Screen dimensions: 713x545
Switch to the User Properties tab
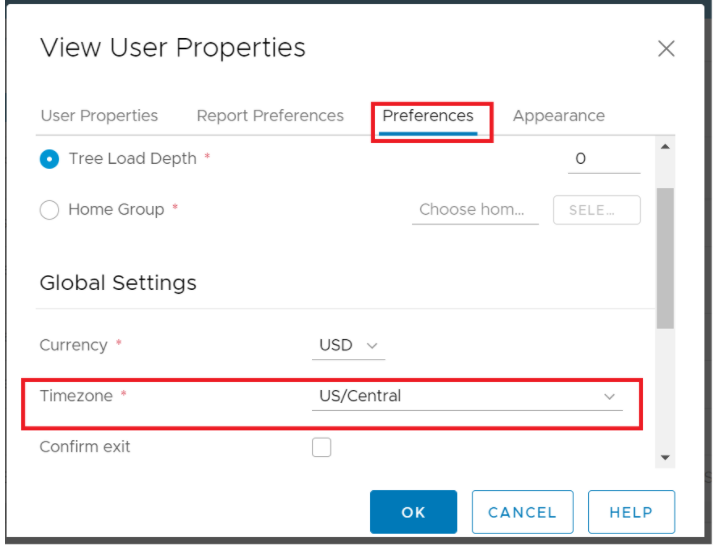tap(99, 116)
